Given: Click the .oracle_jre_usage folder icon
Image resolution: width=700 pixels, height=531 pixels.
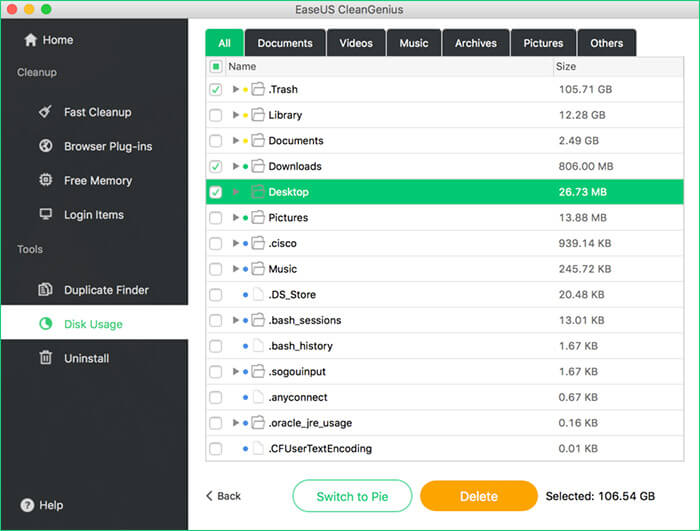Looking at the screenshot, I should pos(258,423).
